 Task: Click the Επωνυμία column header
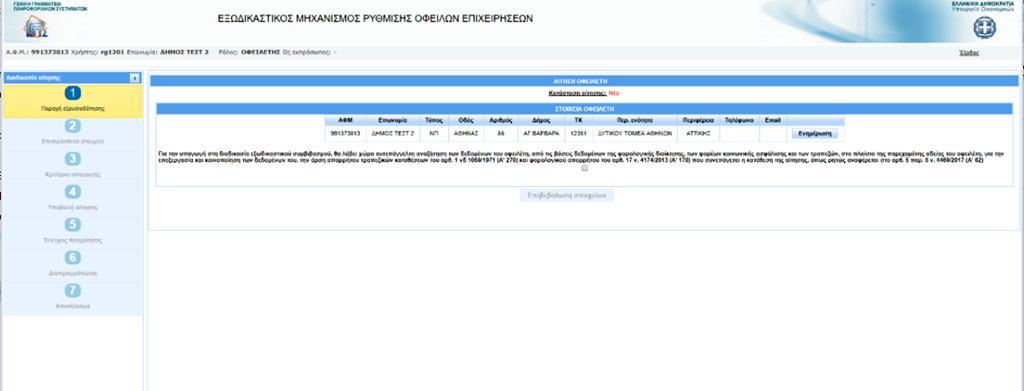[x=393, y=121]
